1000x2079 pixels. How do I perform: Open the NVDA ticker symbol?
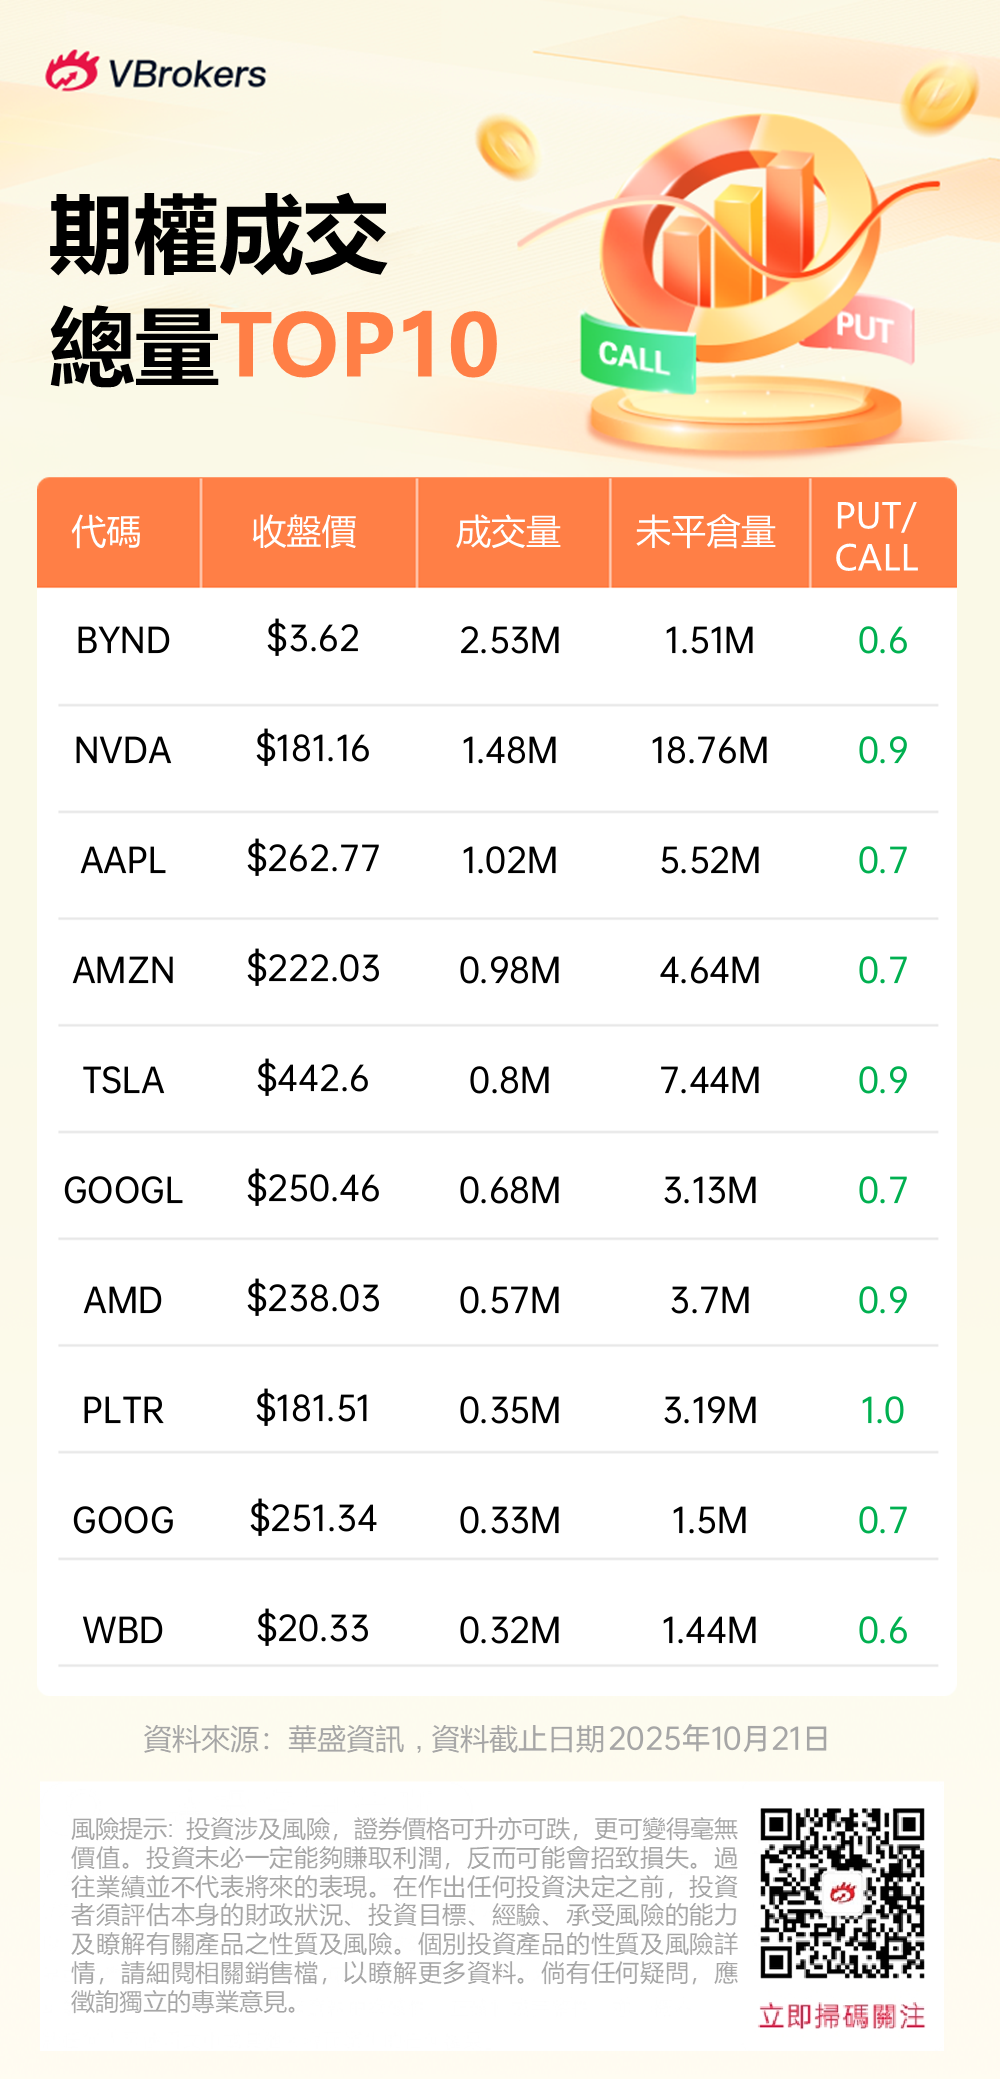click(123, 751)
